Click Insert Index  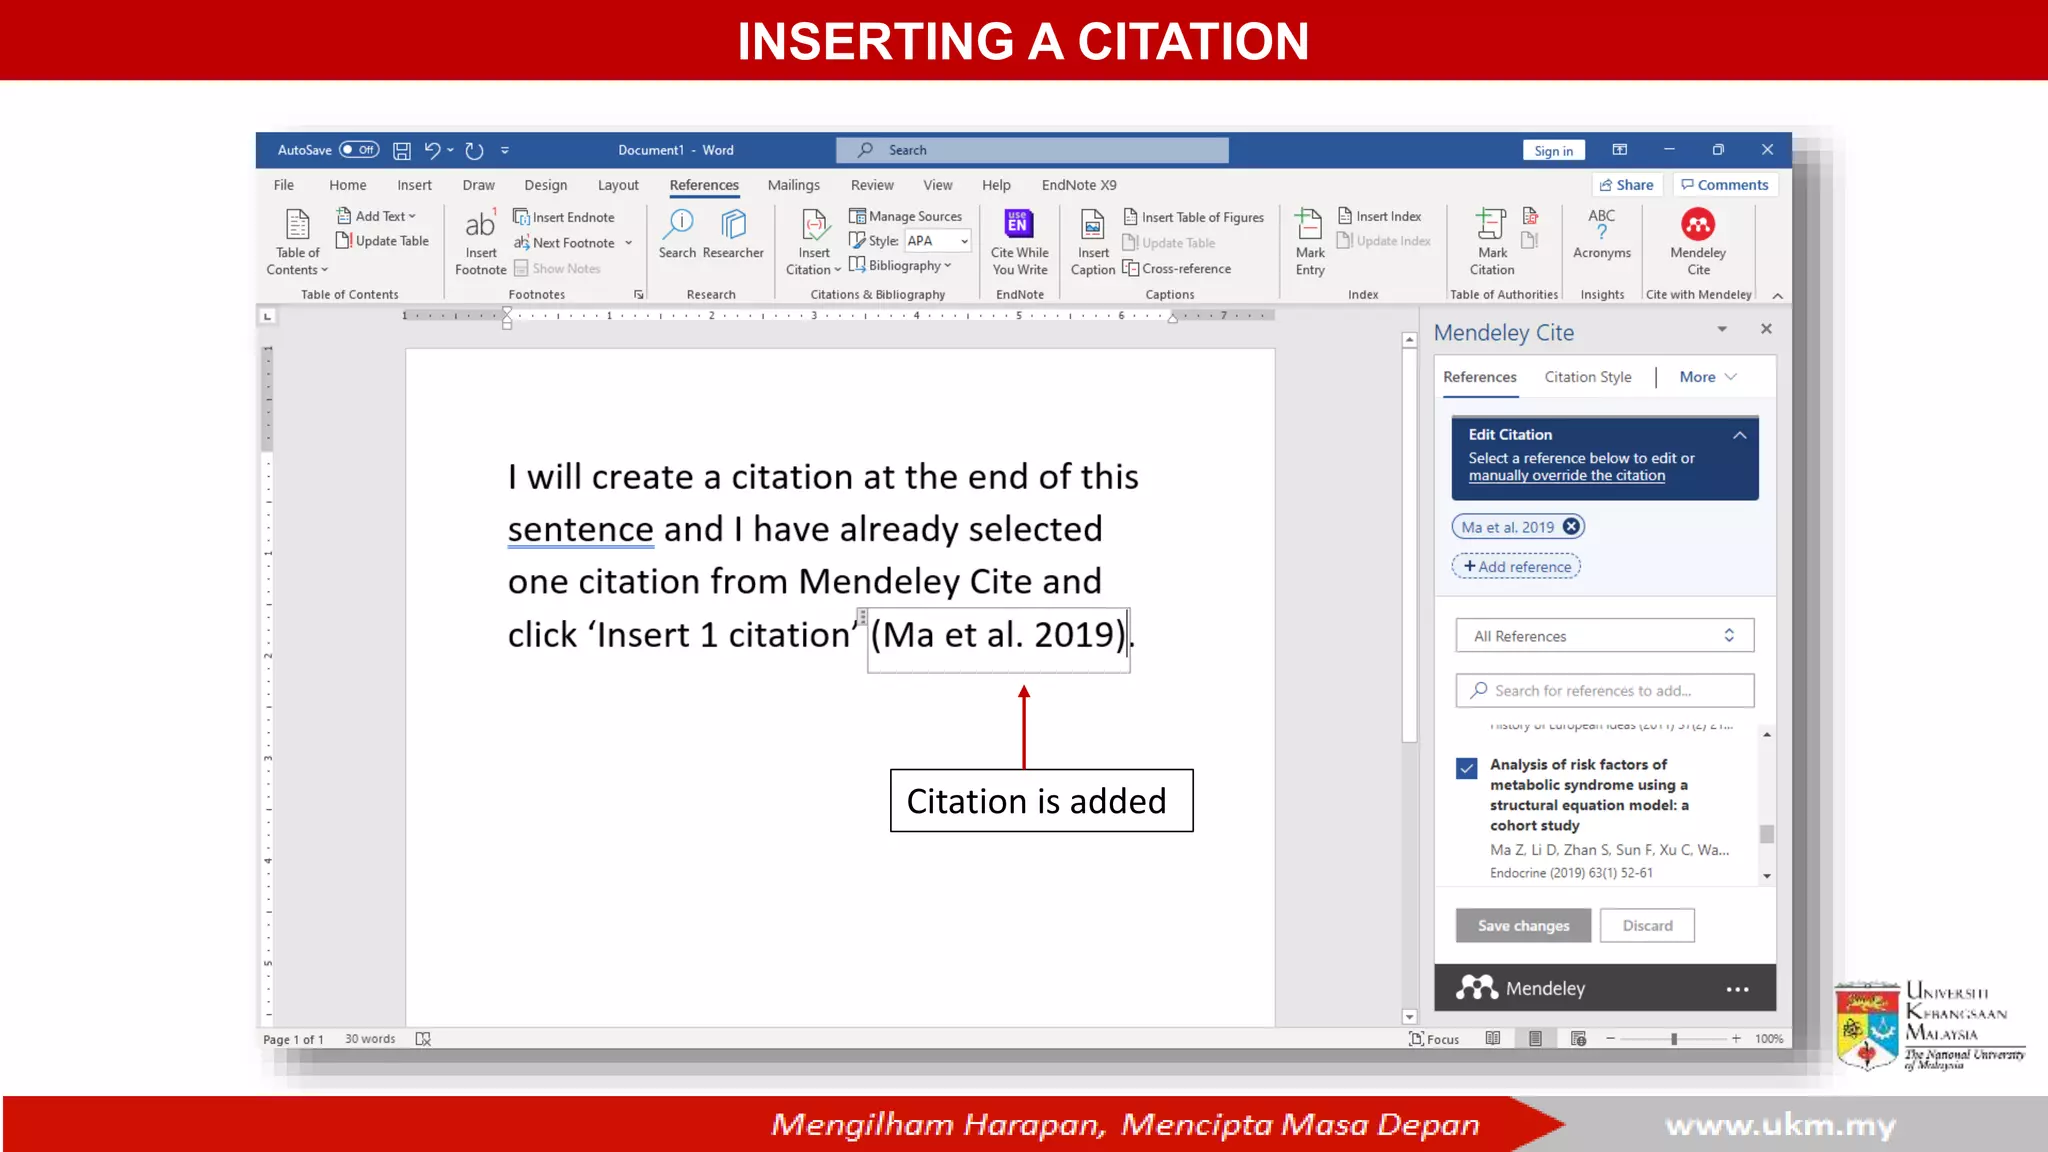point(1379,216)
